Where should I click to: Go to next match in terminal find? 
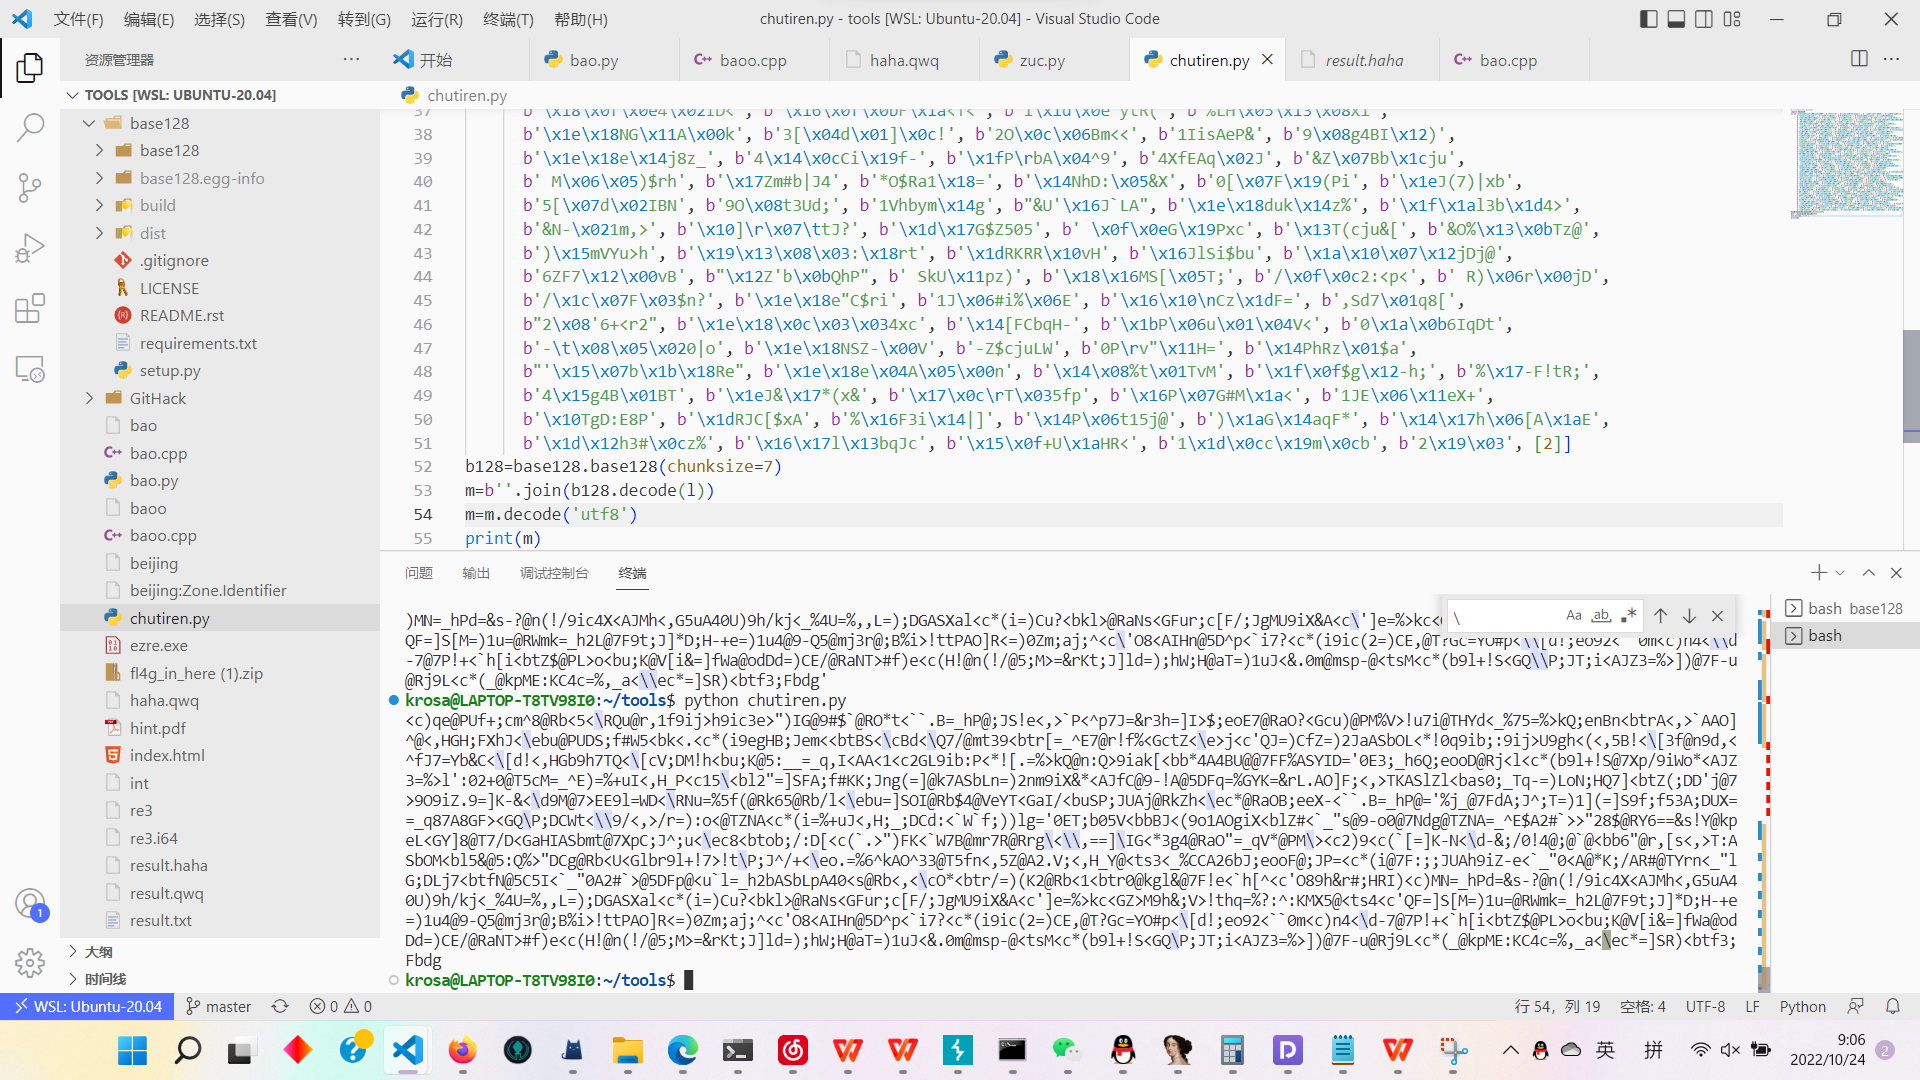[1689, 615]
